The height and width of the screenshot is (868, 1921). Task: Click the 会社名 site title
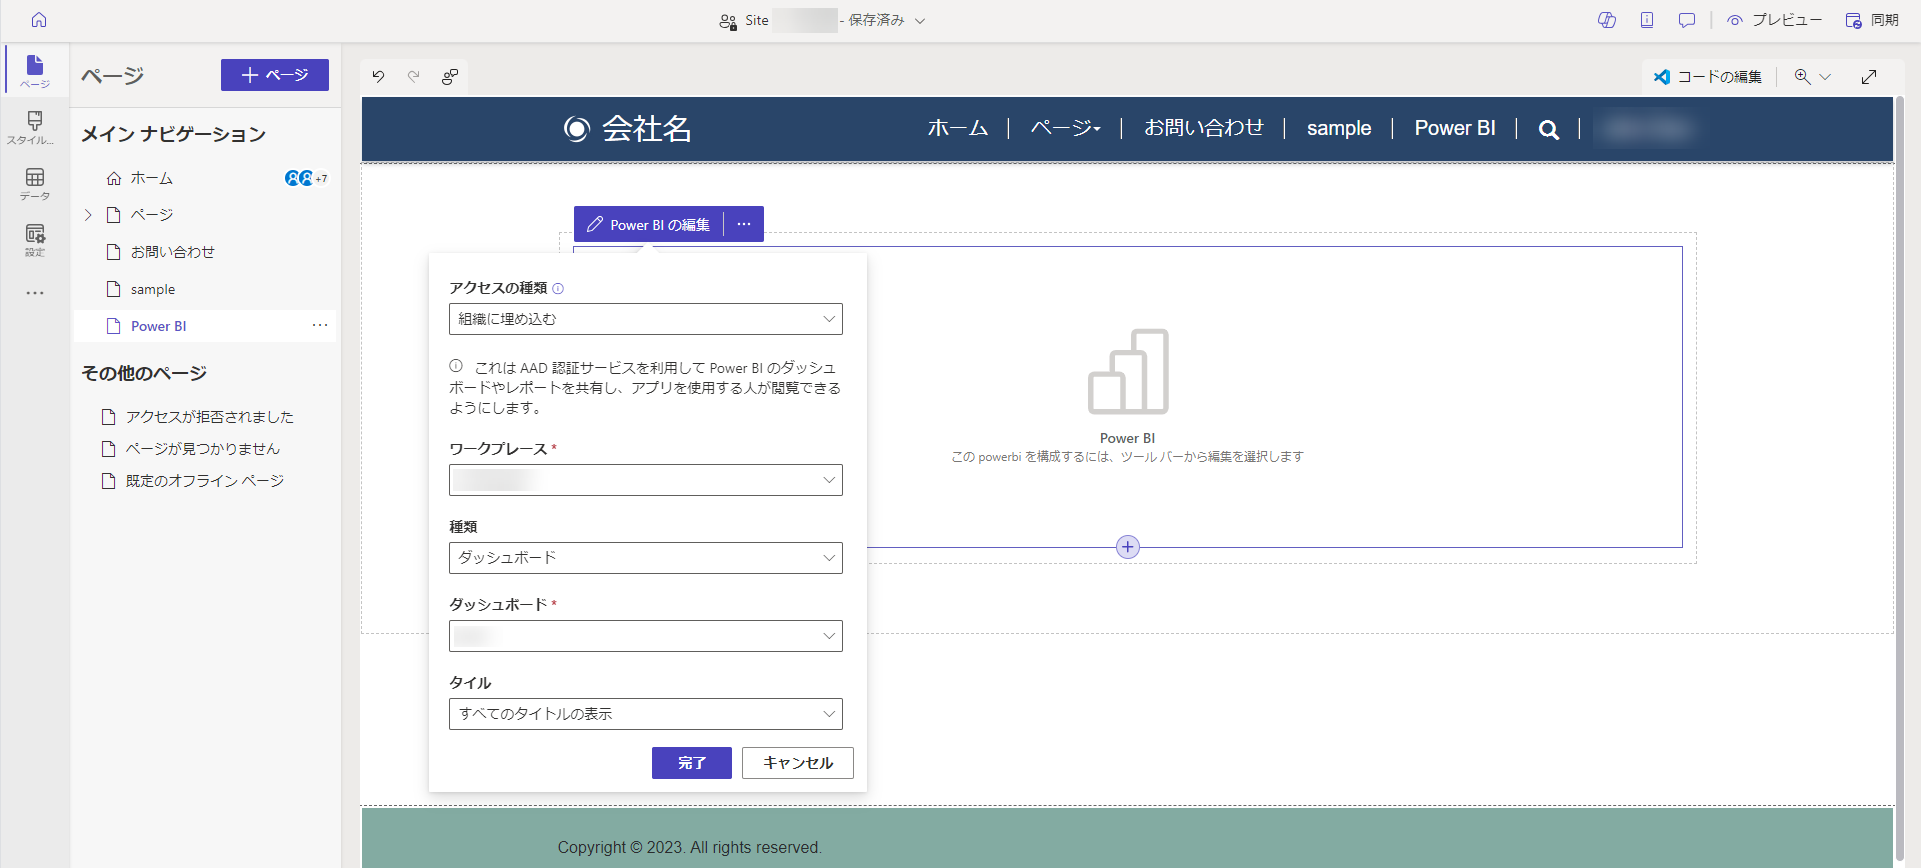coord(647,128)
